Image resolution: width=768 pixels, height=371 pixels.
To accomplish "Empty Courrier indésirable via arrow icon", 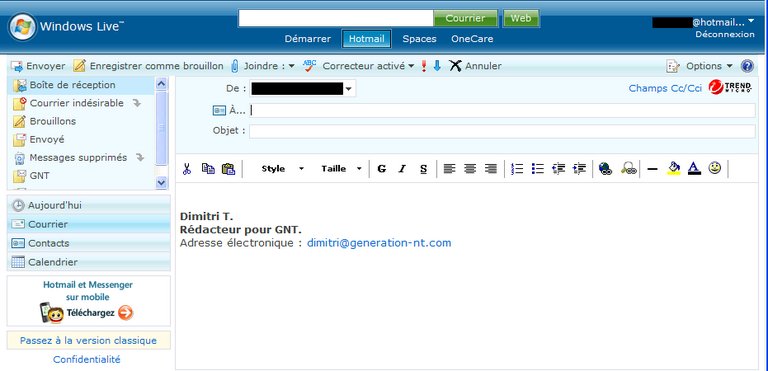I will click(x=137, y=103).
